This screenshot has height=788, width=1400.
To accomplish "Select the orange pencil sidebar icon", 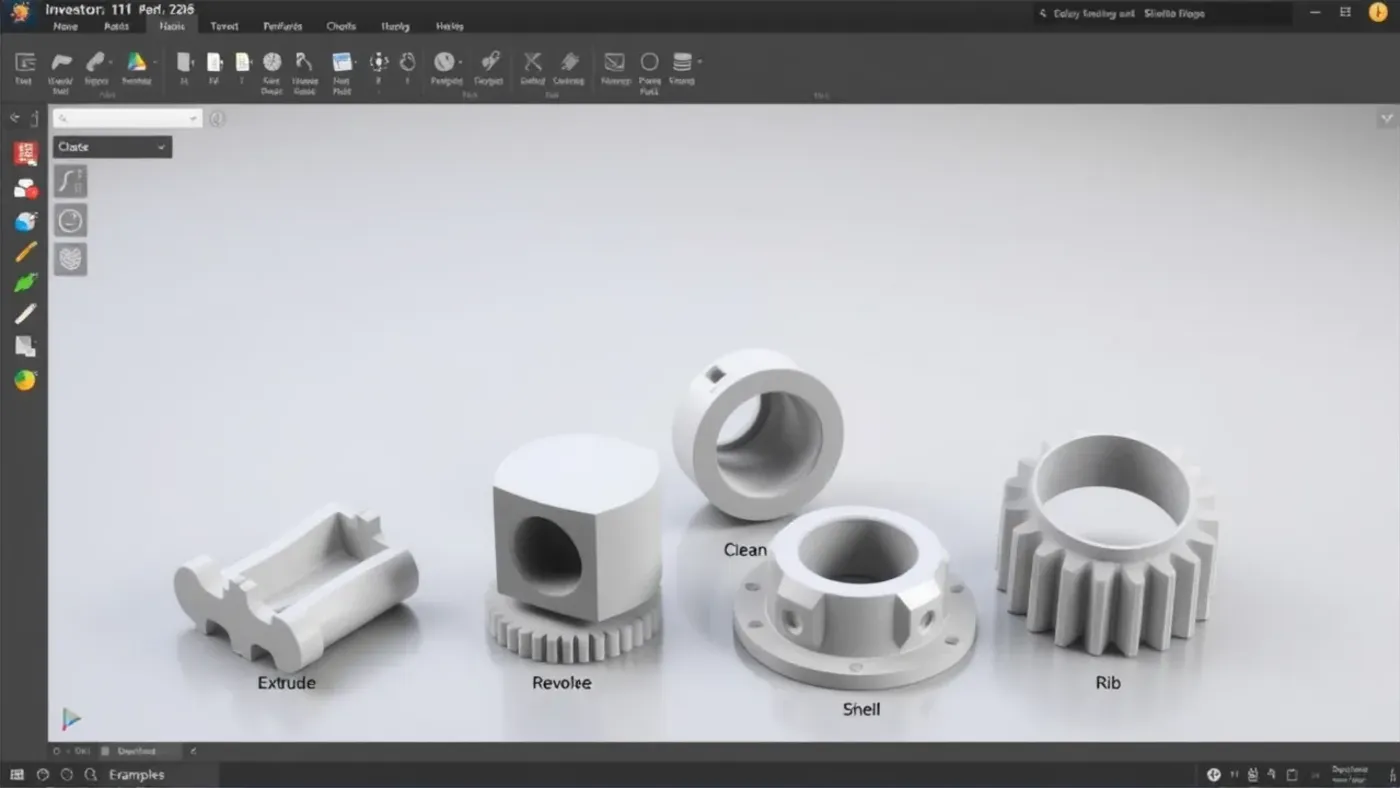I will pos(25,252).
